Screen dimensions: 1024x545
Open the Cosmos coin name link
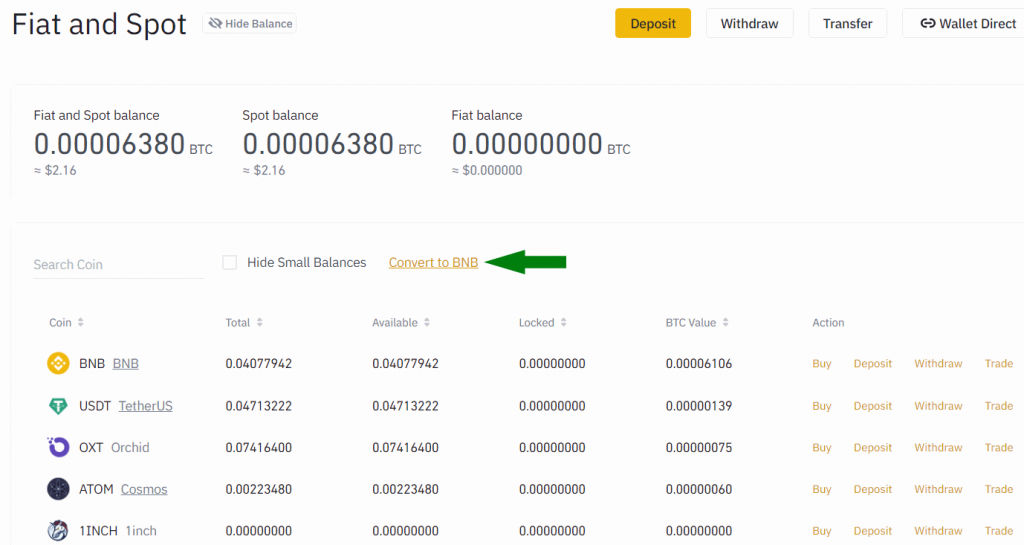[144, 489]
